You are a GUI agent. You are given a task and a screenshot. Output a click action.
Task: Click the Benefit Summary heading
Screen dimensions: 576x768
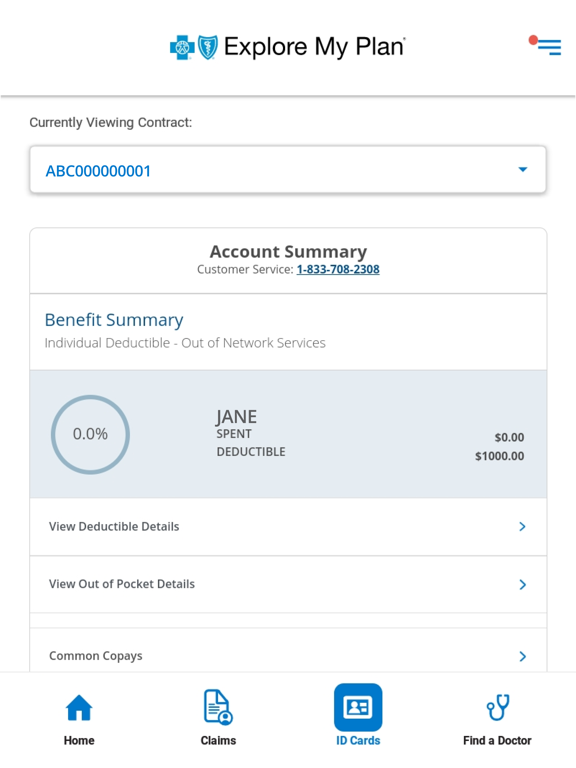[x=114, y=320]
